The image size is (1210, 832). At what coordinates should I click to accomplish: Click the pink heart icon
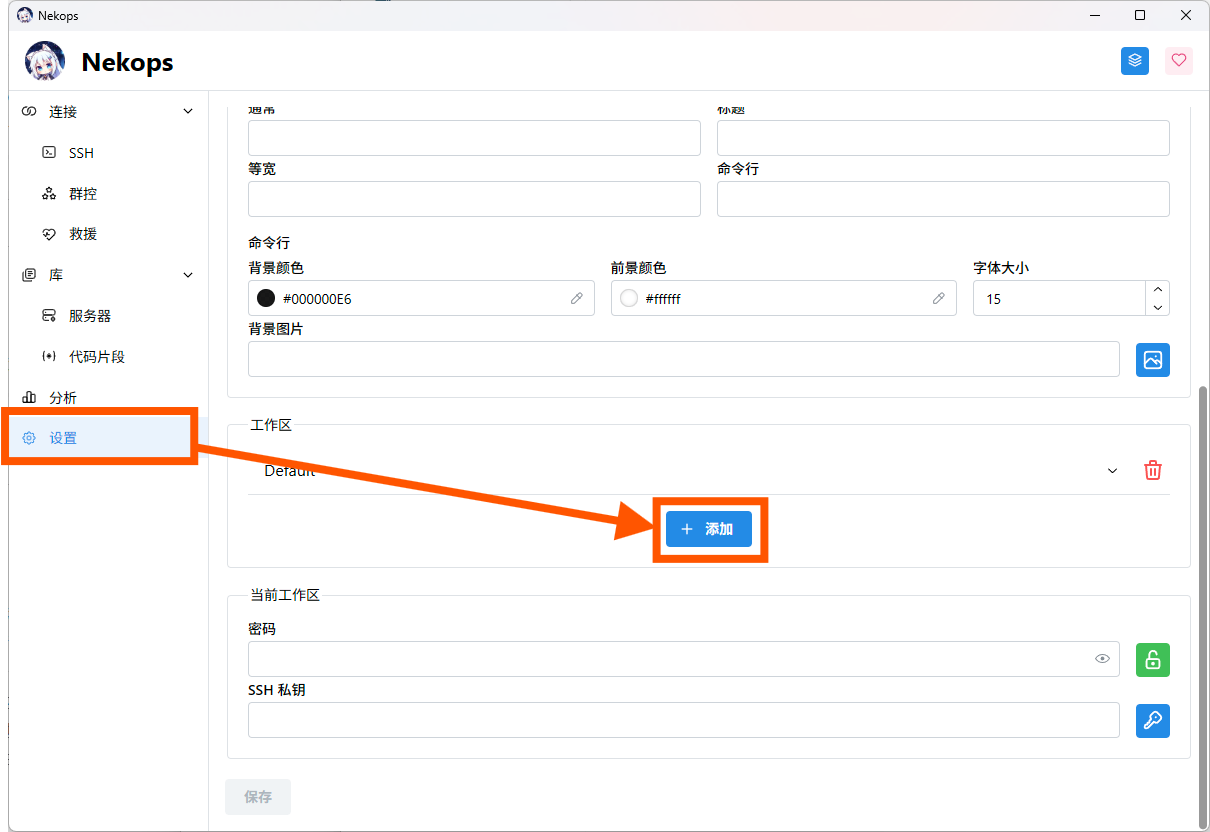point(1178,61)
